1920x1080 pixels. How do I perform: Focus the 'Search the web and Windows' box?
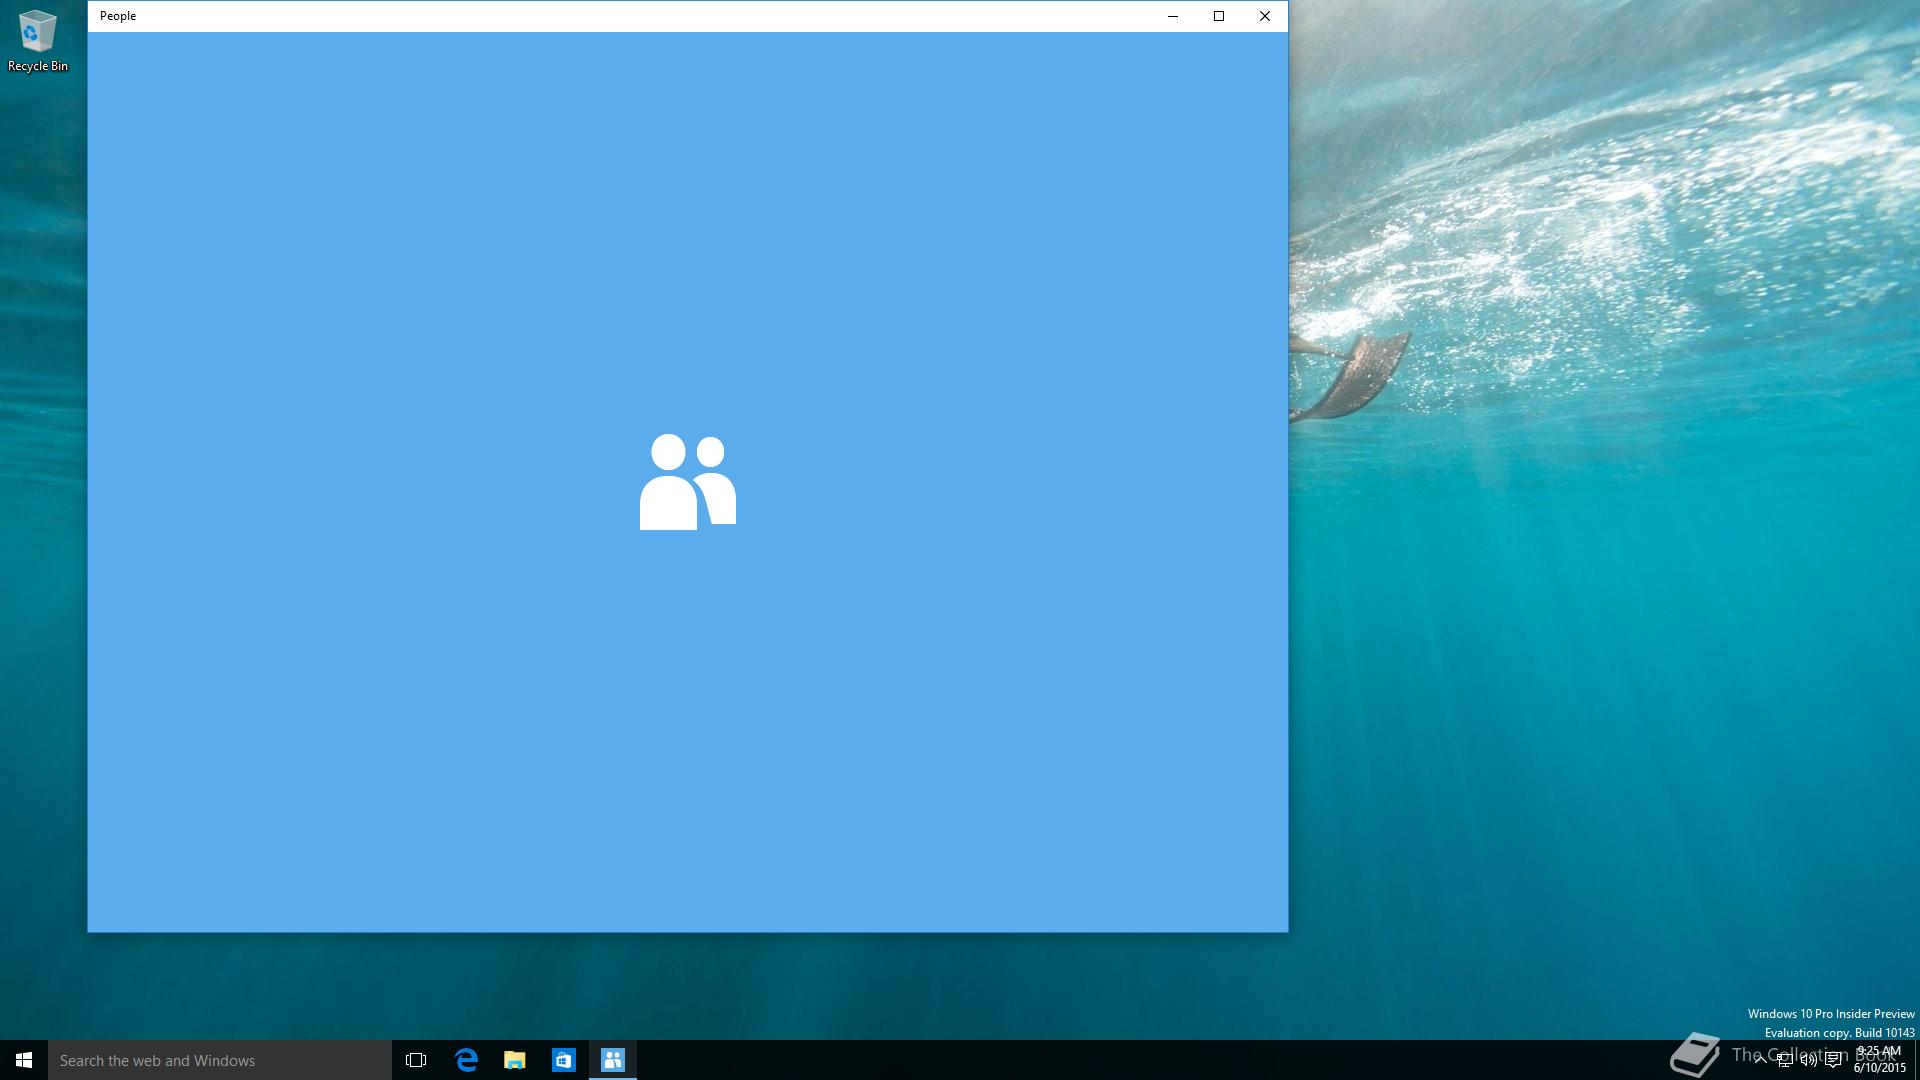click(220, 1060)
